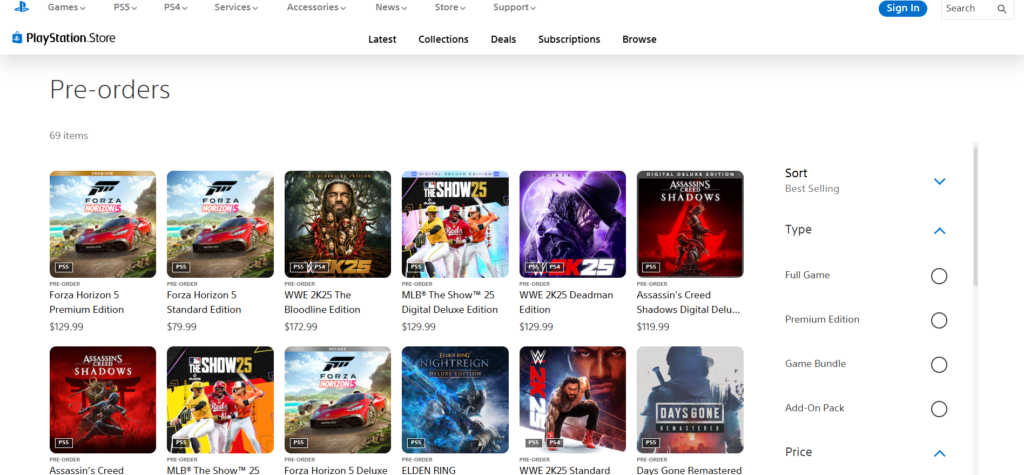
Task: Open Forza Horizon 5 Premium Edition cover
Action: [x=103, y=224]
